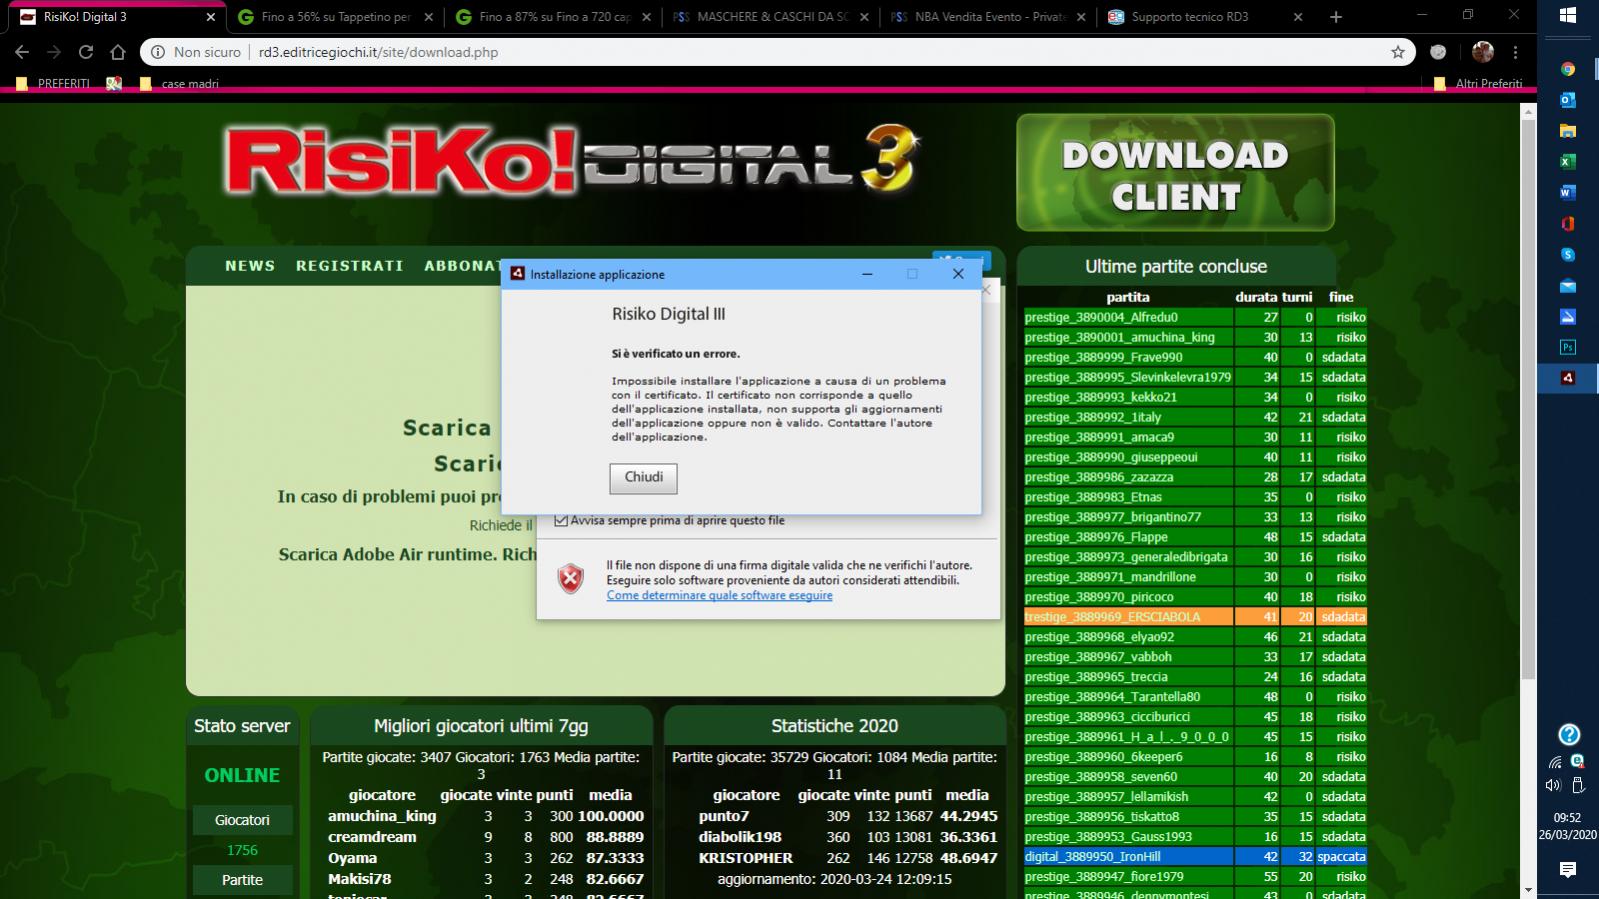Bookmark this page with the star icon
This screenshot has width=1599, height=899.
(x=1397, y=52)
